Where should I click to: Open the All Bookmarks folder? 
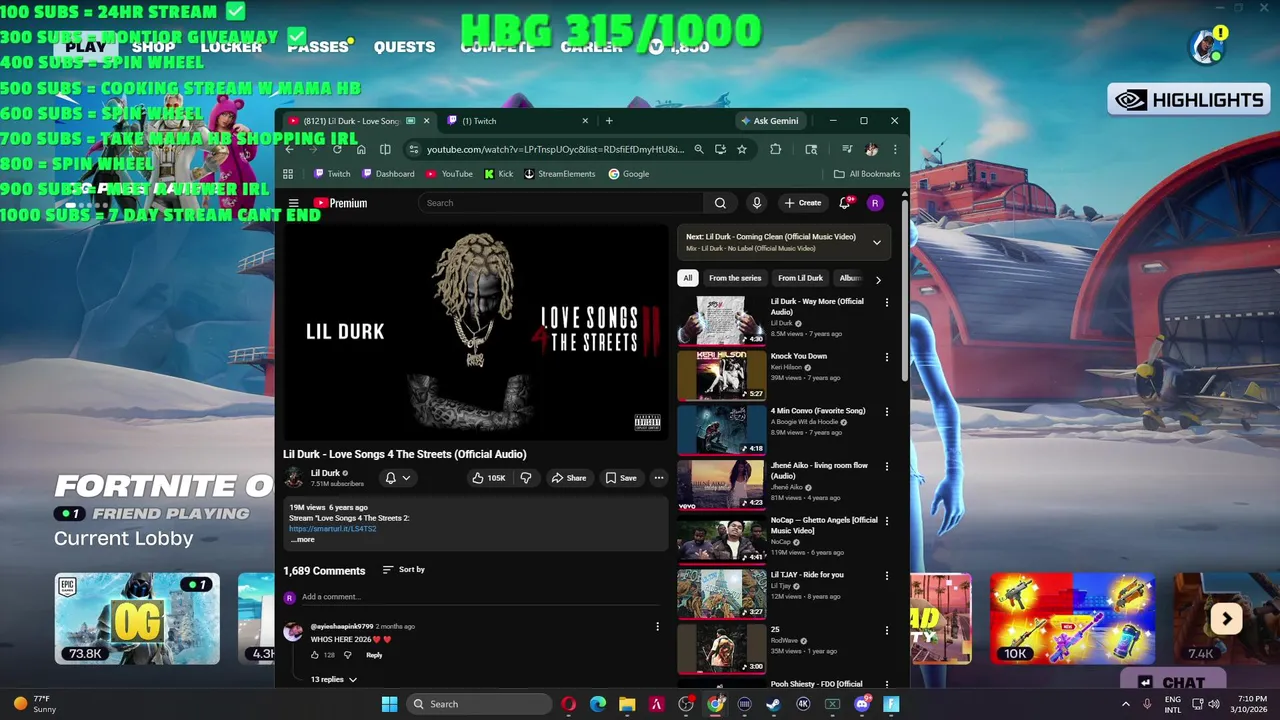click(867, 174)
